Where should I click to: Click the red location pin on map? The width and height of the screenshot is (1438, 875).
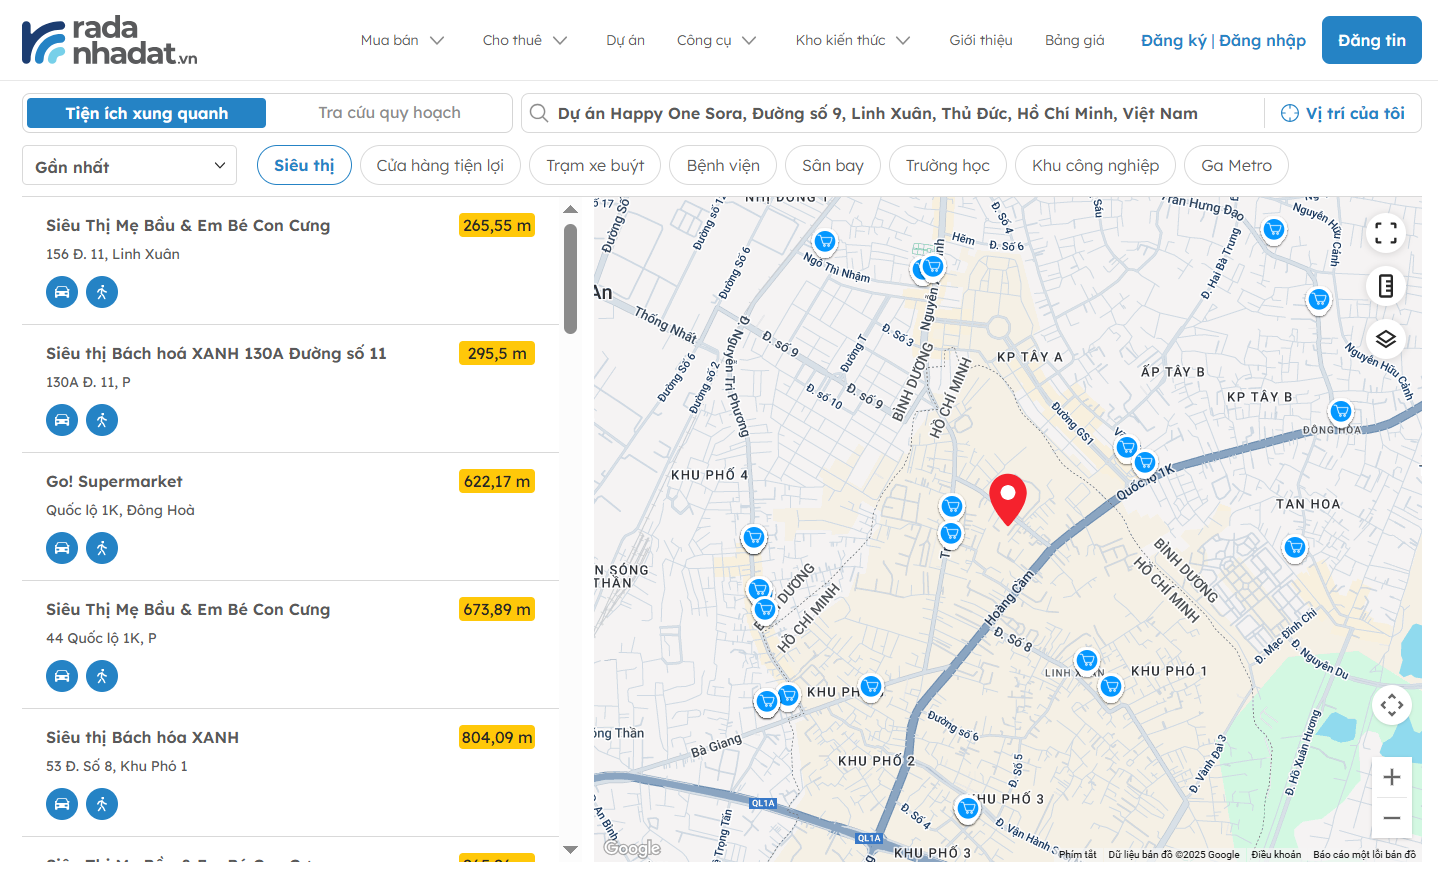tap(1008, 499)
